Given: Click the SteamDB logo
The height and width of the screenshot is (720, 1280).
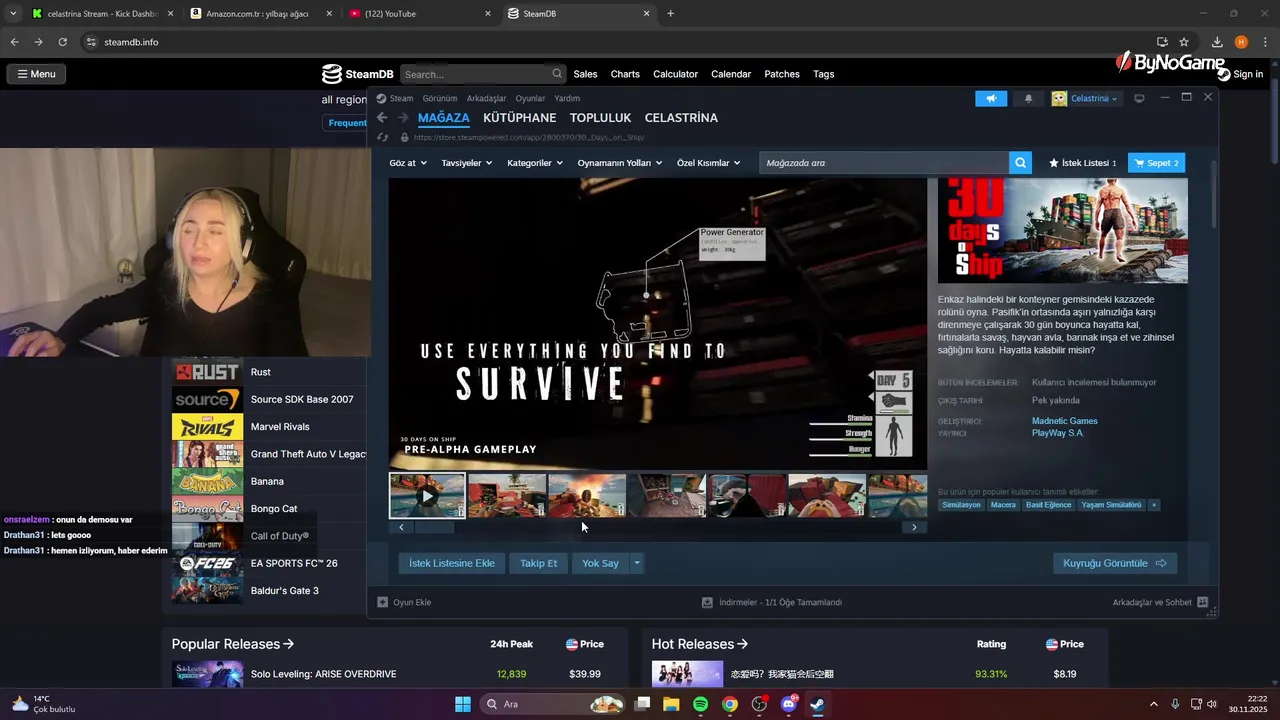Looking at the screenshot, I should click(357, 74).
